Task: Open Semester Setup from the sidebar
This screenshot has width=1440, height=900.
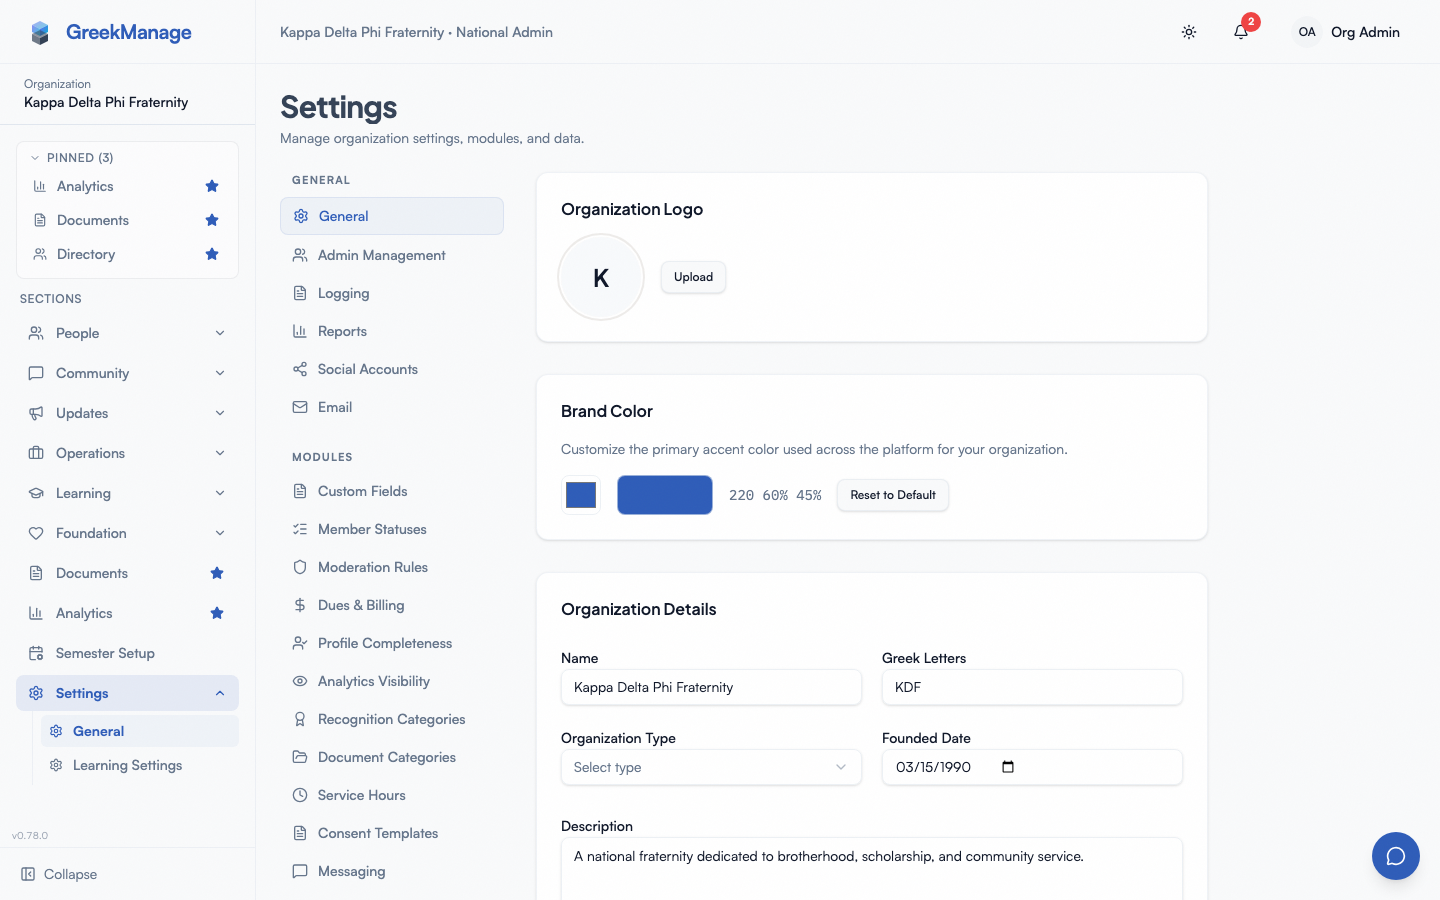Action: tap(128, 653)
